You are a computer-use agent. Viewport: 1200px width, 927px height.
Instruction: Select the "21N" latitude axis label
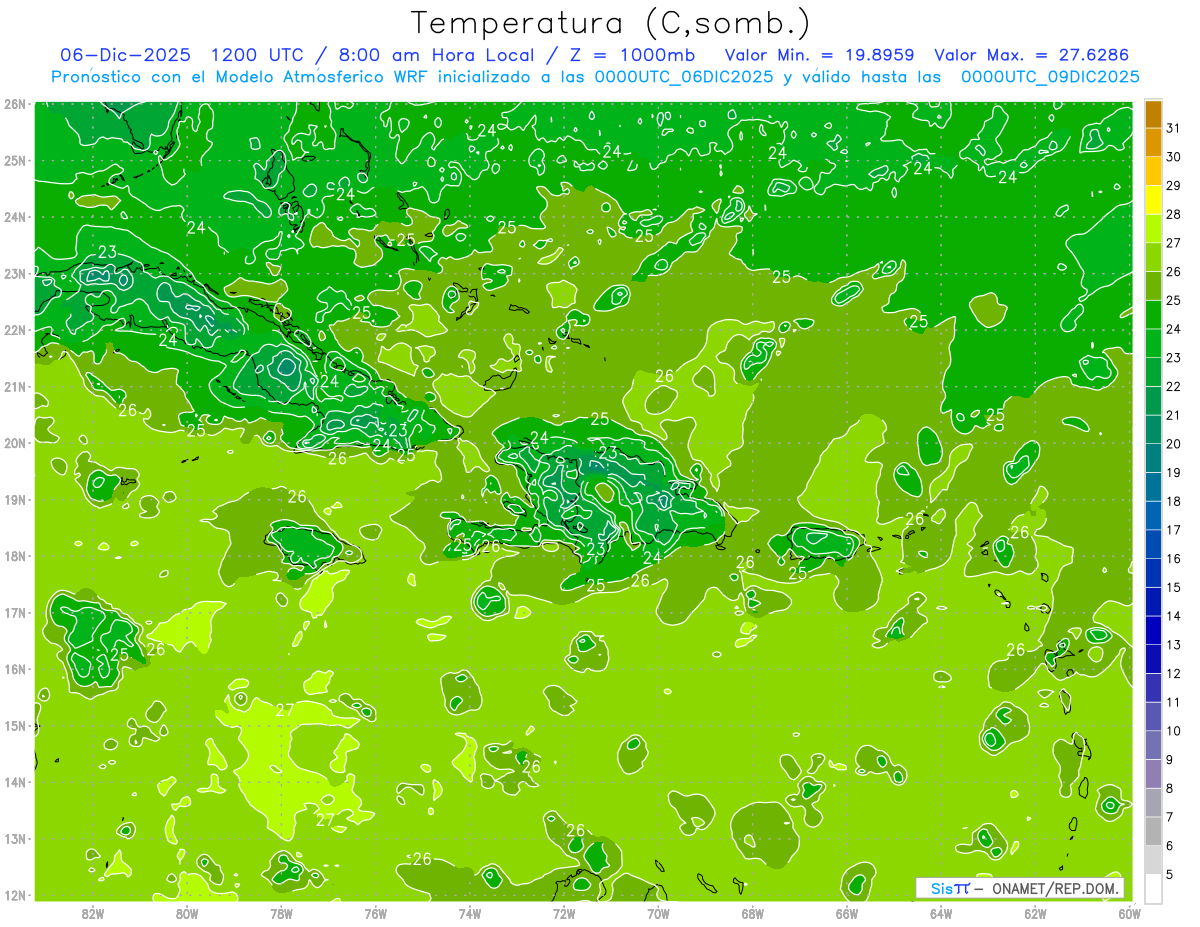14,386
